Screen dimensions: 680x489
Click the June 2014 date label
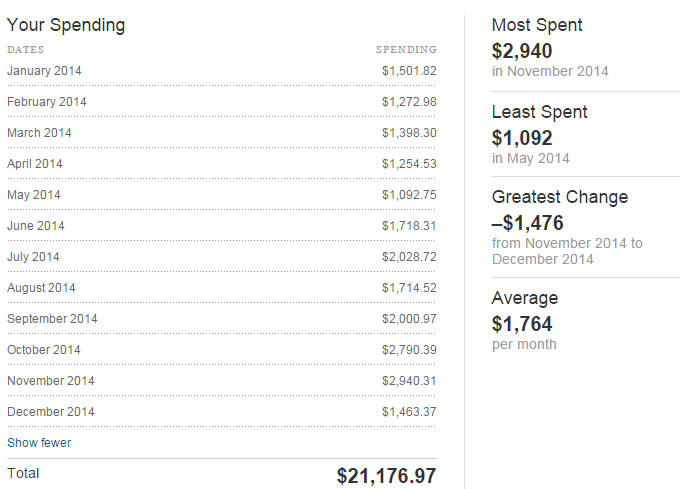pos(36,226)
